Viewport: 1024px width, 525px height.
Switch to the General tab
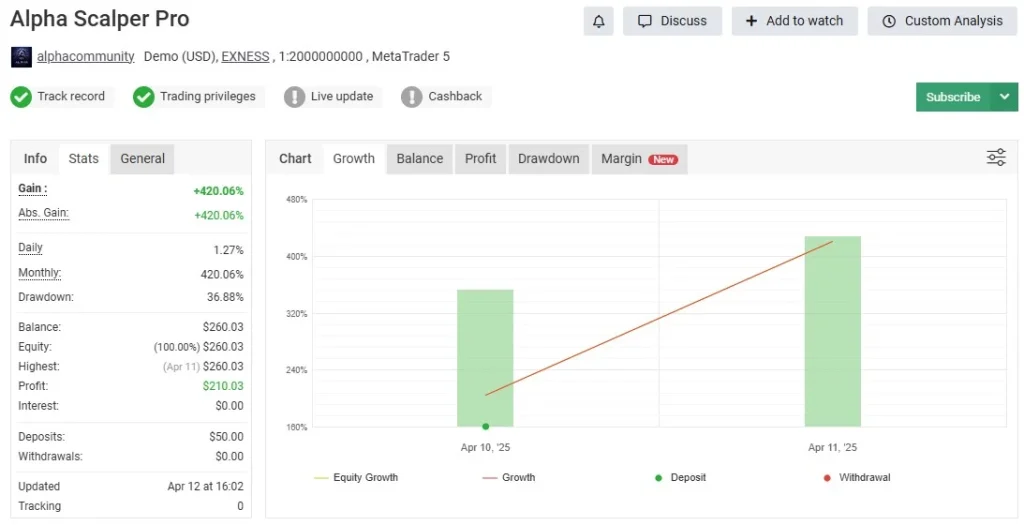[142, 159]
